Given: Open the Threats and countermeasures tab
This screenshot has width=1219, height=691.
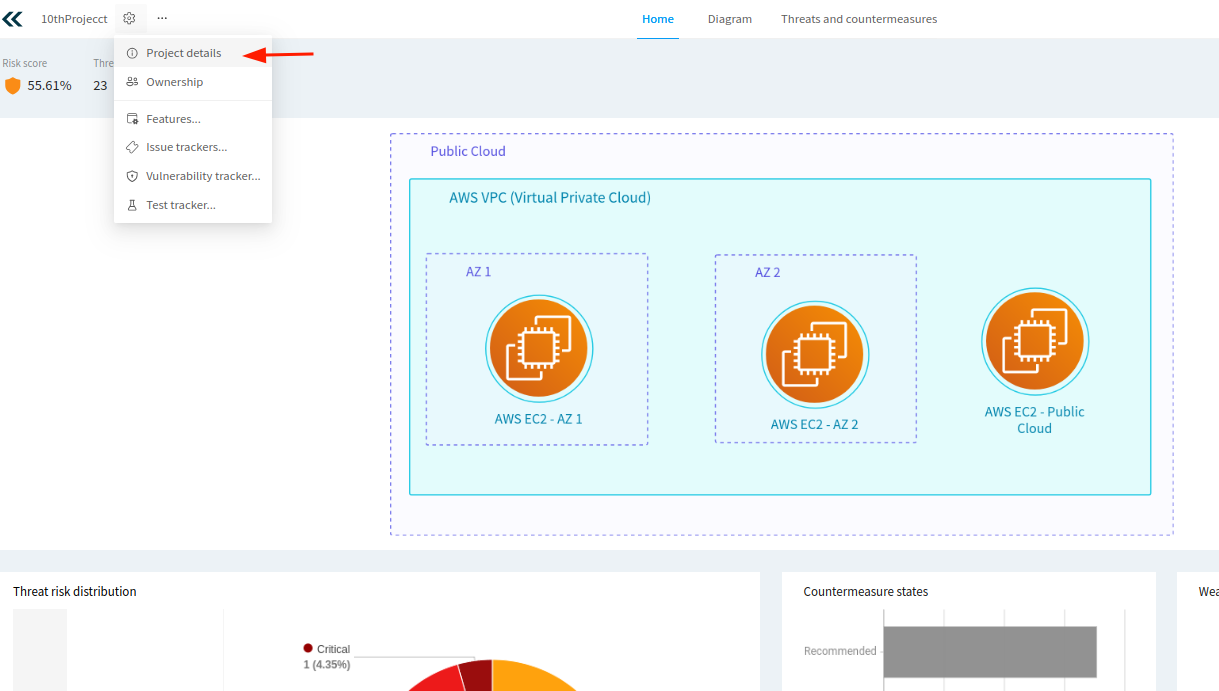Looking at the screenshot, I should tap(859, 19).
